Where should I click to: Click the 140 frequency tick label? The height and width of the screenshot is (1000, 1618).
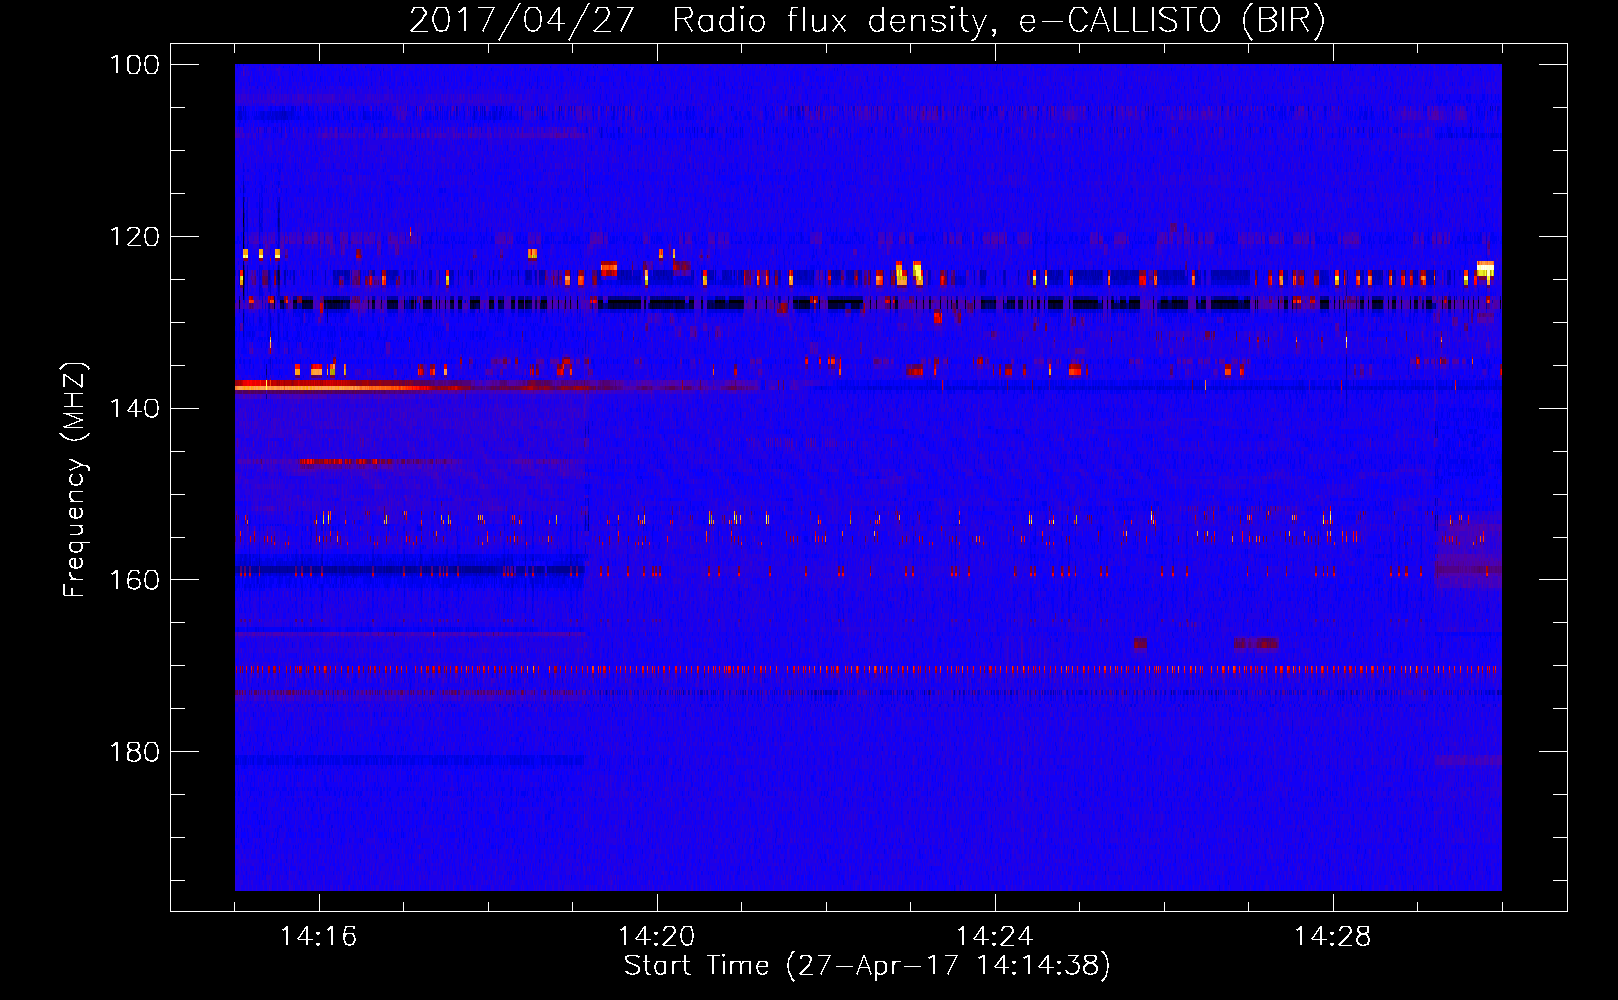[134, 408]
